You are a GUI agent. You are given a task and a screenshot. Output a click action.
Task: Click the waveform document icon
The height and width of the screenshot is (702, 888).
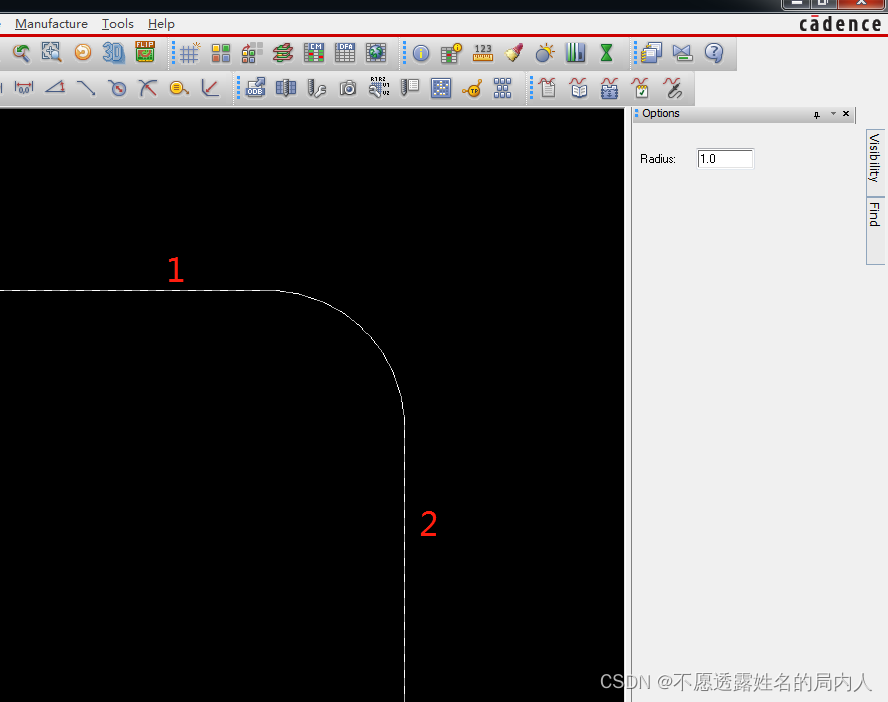pyautogui.click(x=548, y=88)
